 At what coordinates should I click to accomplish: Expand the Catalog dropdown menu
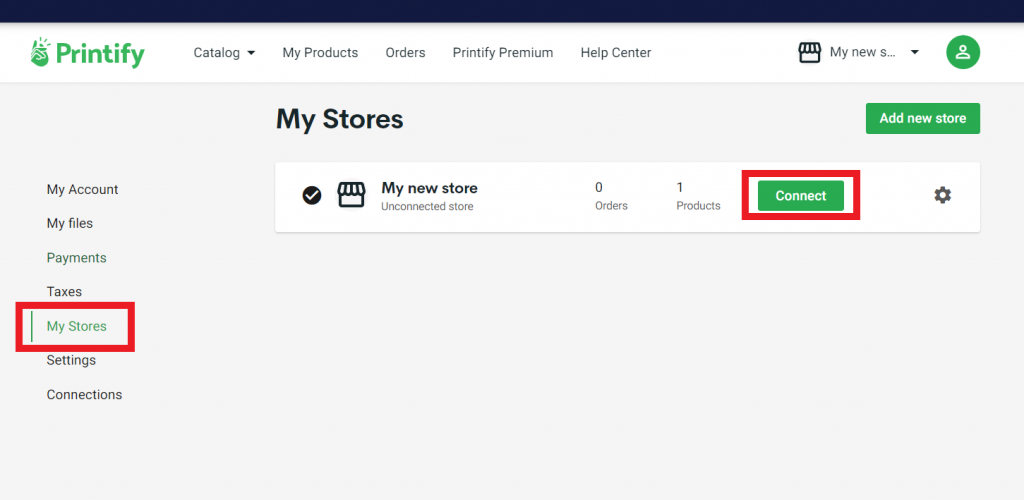(224, 53)
